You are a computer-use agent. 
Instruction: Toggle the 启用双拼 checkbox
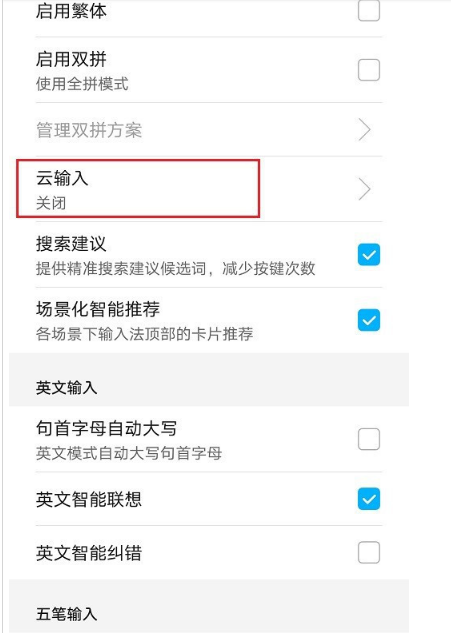[x=369, y=70]
